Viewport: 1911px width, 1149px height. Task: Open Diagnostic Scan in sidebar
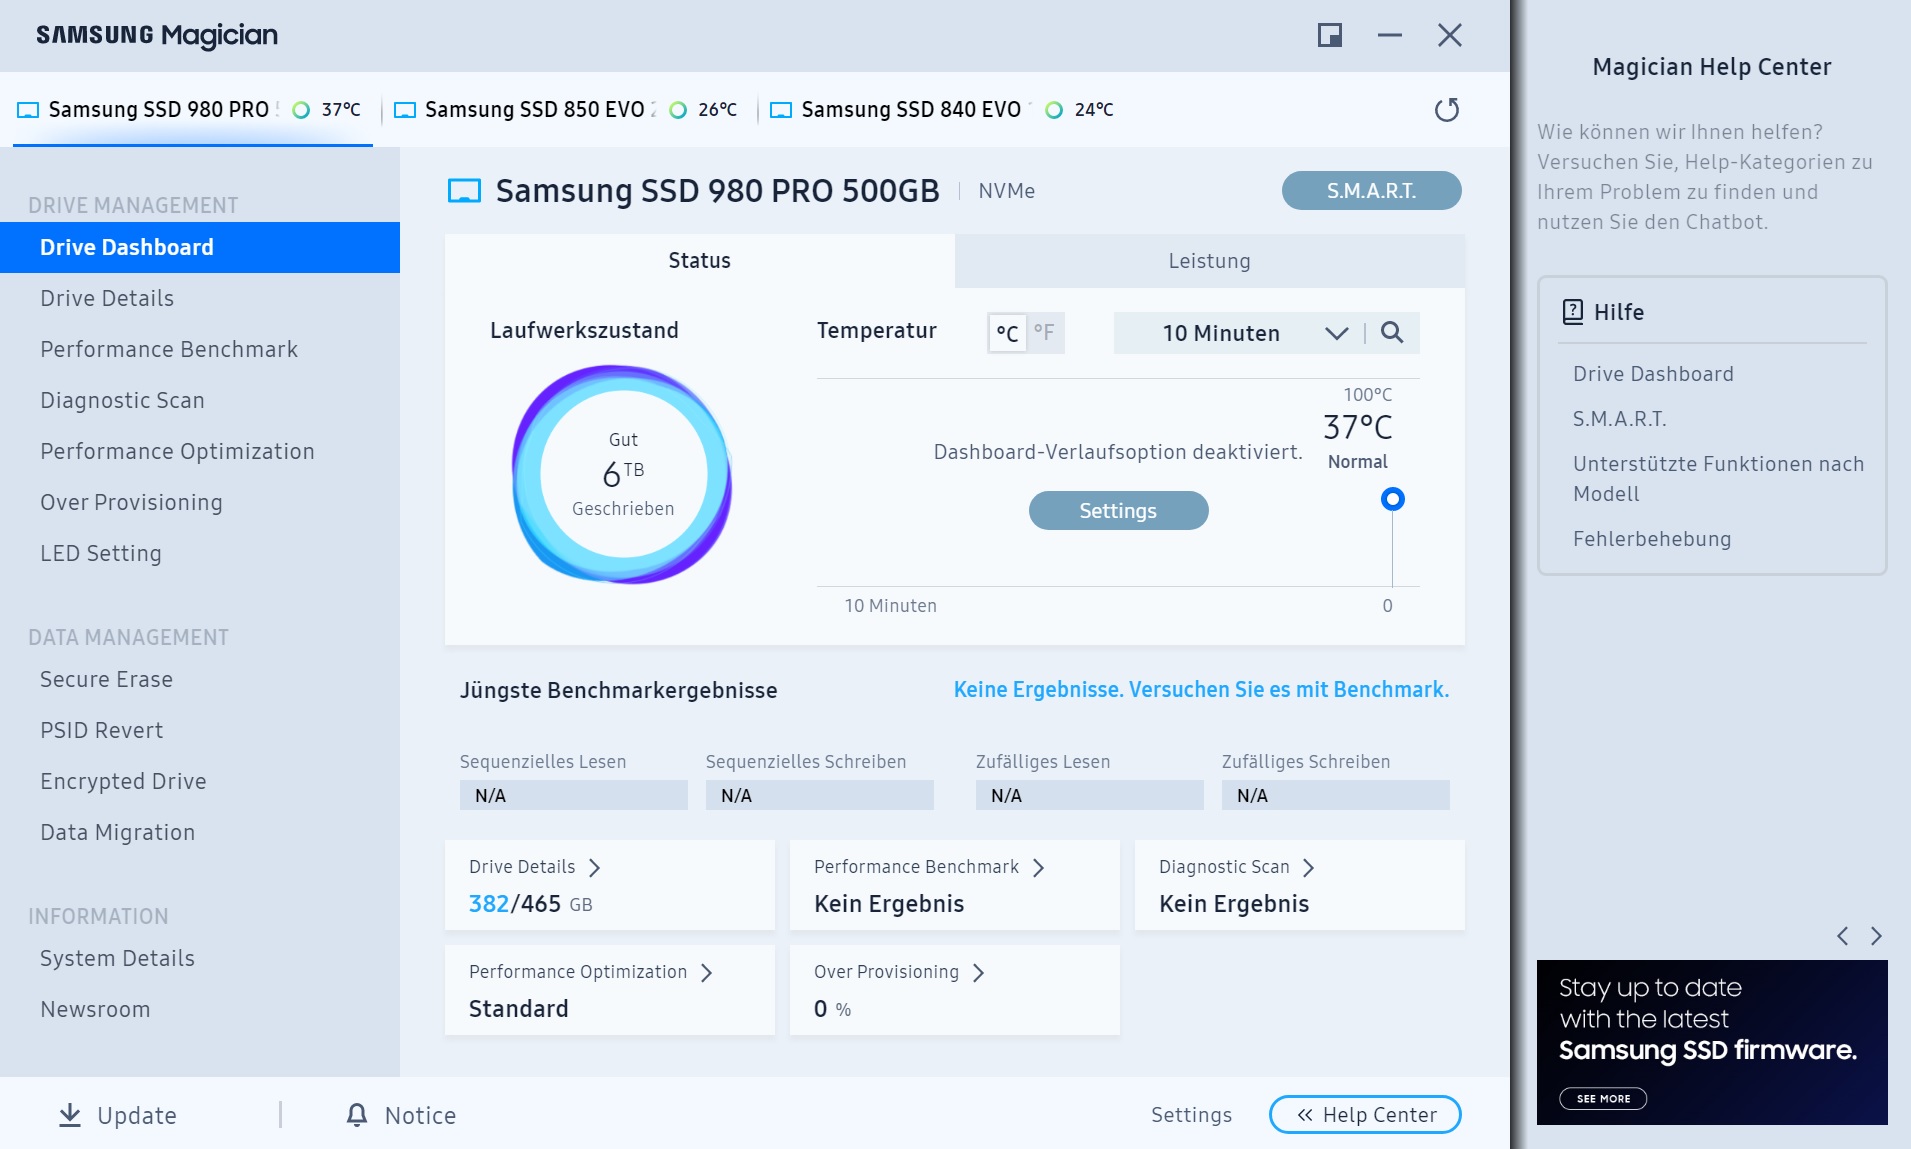coord(200,400)
